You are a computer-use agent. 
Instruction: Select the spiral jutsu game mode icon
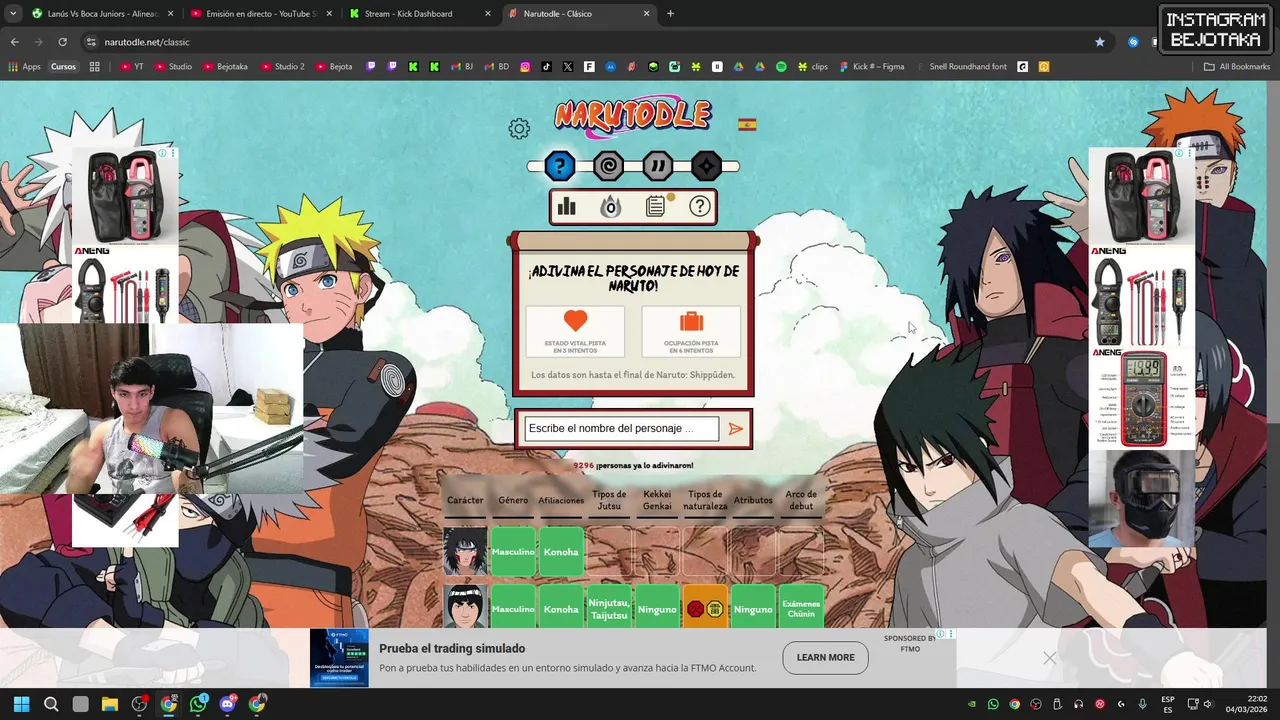click(608, 166)
